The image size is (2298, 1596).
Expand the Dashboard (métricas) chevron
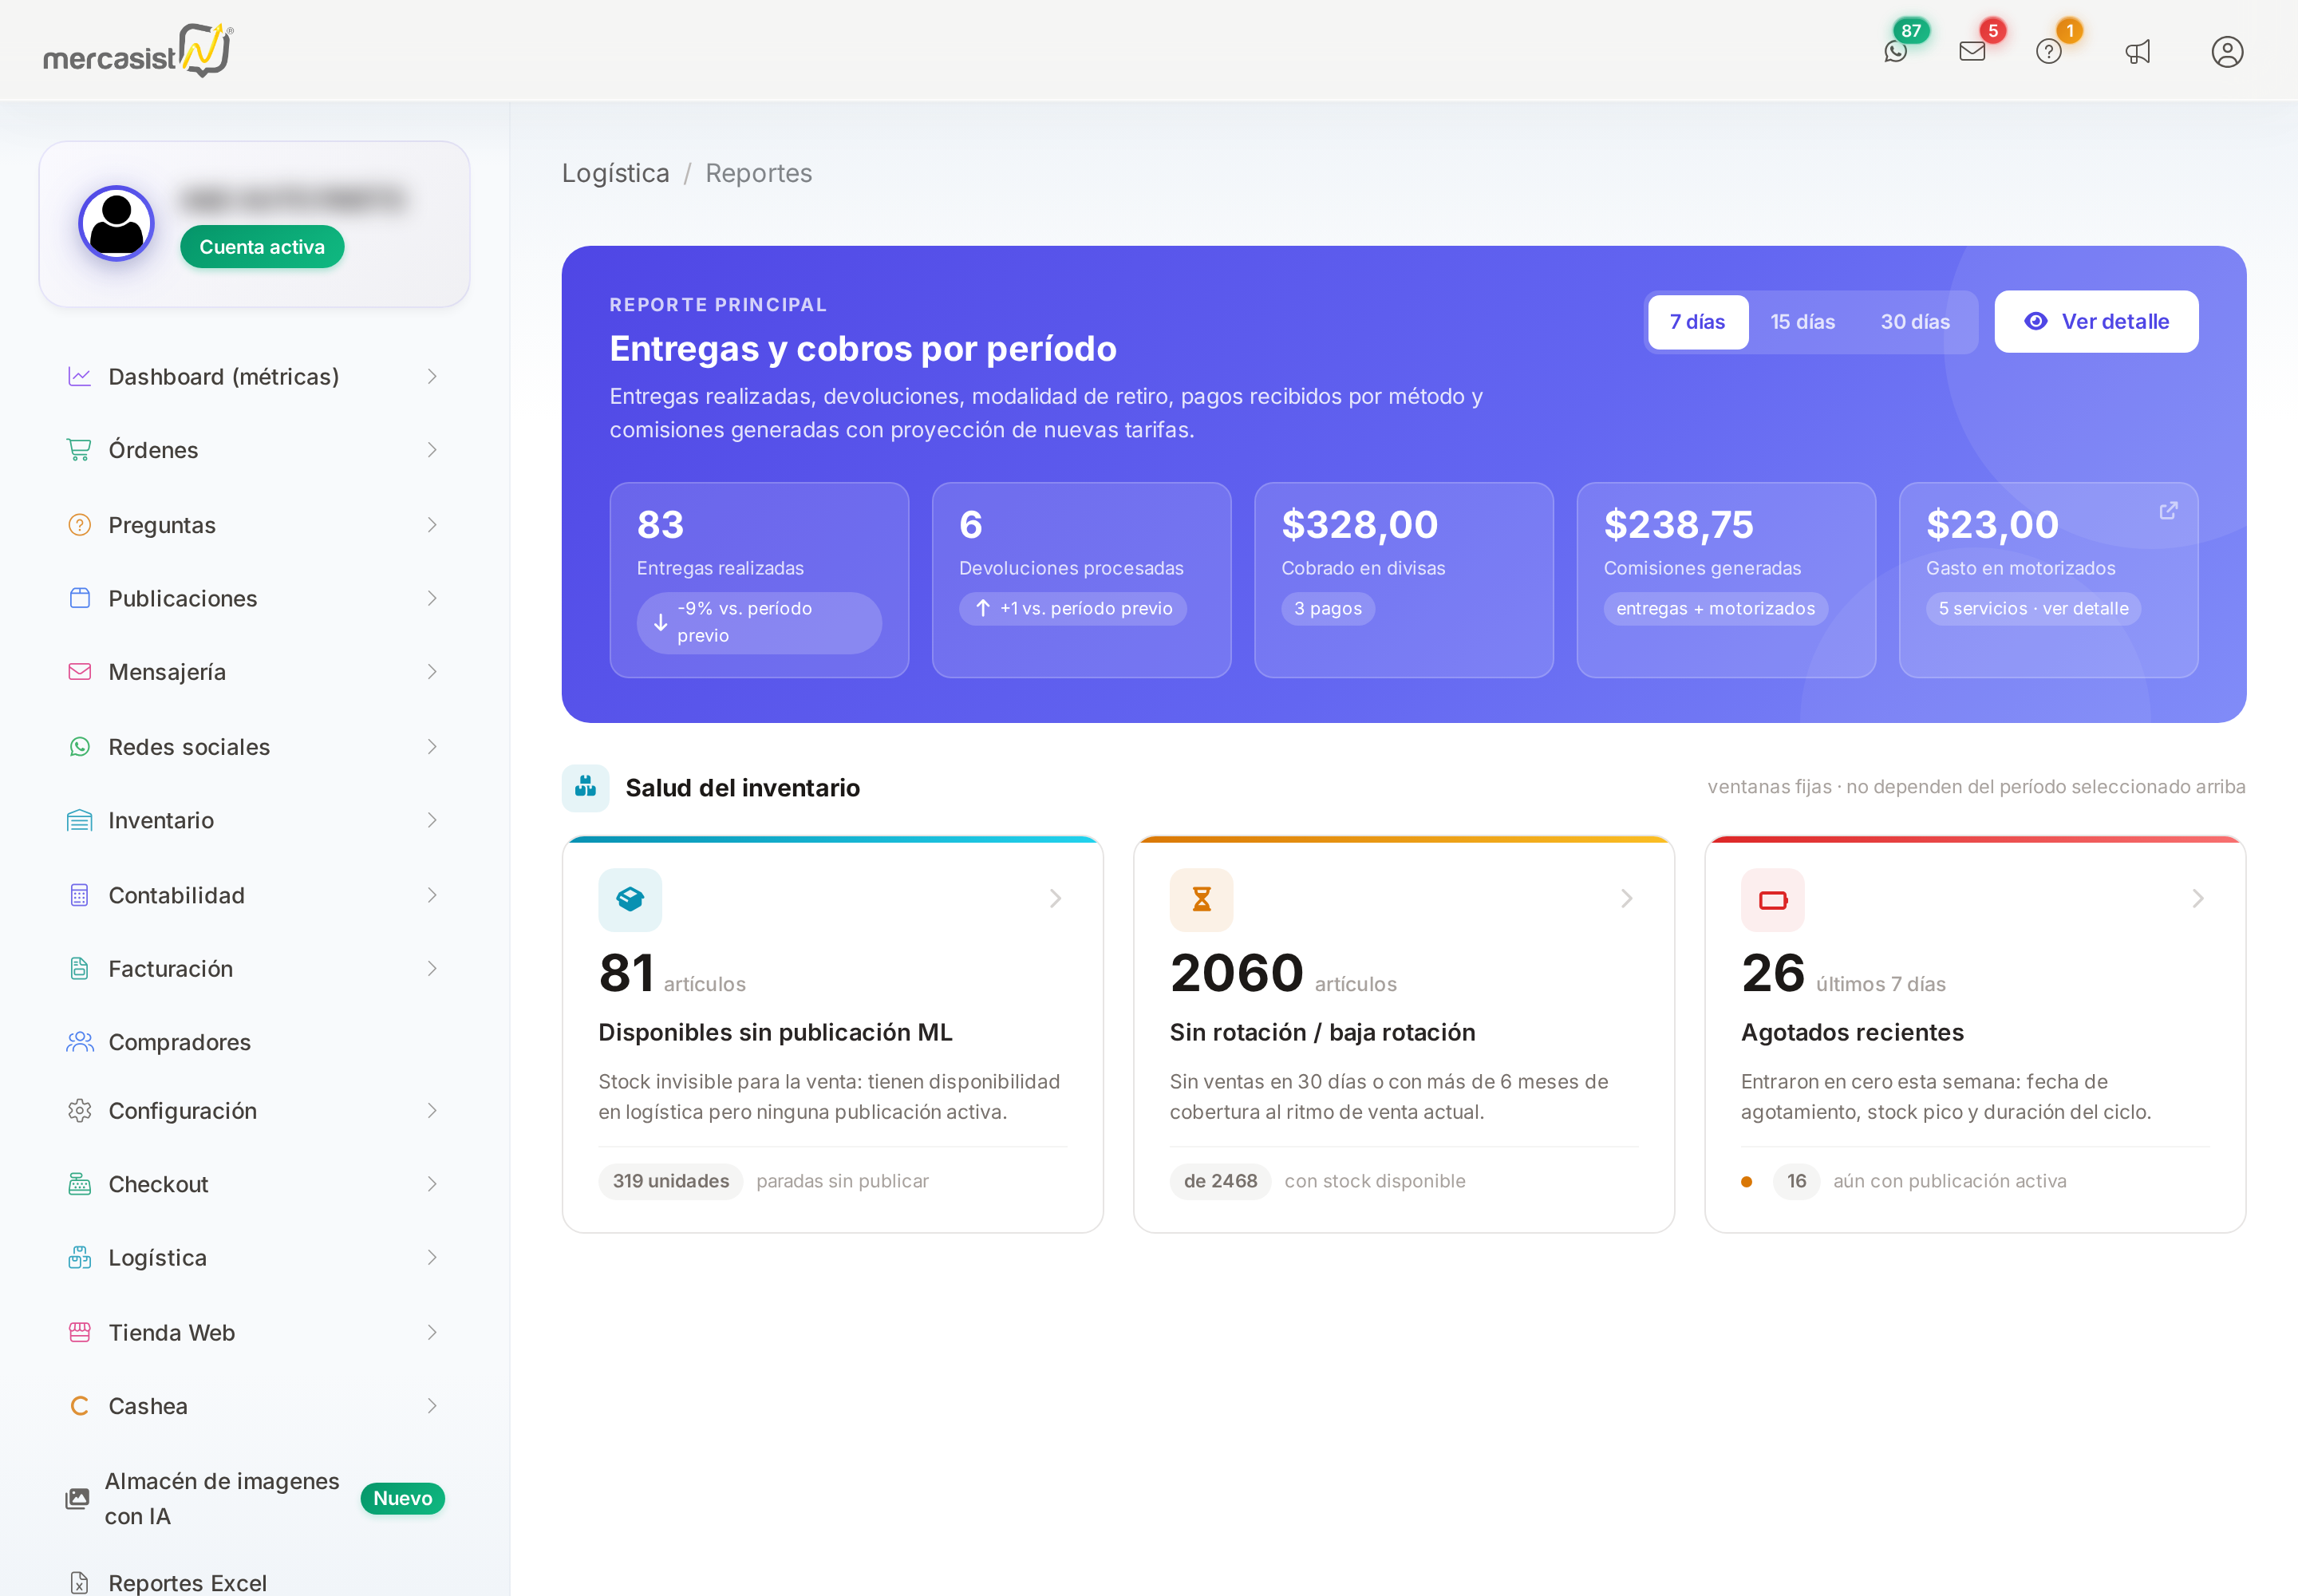click(x=432, y=376)
